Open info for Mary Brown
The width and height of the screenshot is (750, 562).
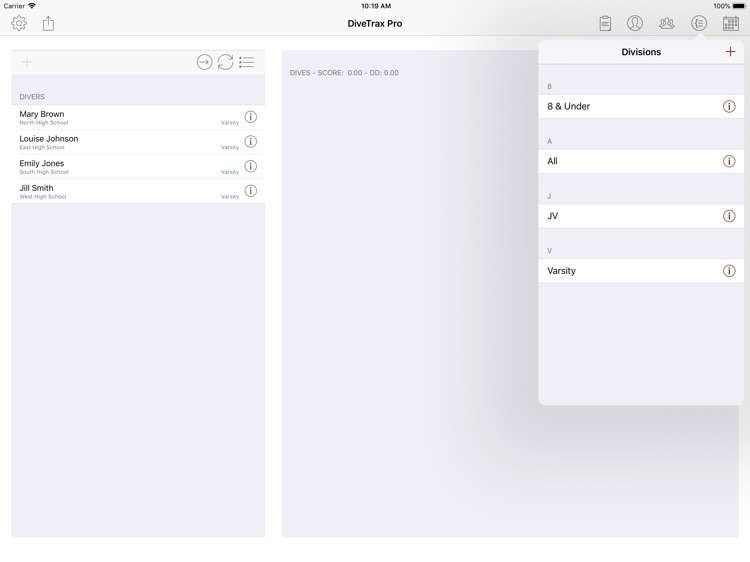tap(251, 117)
